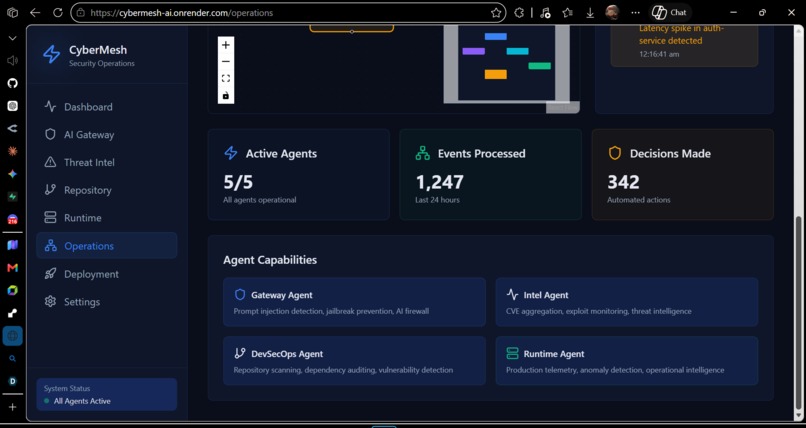Switch to the calendar 216 tab
The height and width of the screenshot is (428, 806).
coord(12,219)
